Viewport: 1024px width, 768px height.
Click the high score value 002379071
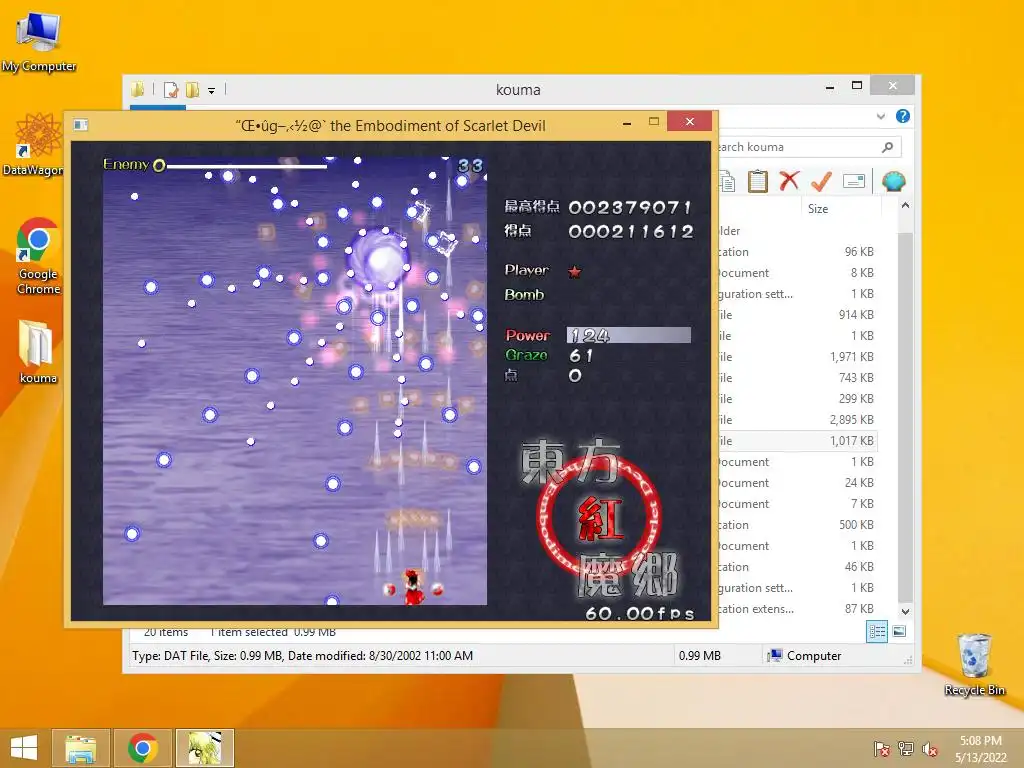click(630, 208)
